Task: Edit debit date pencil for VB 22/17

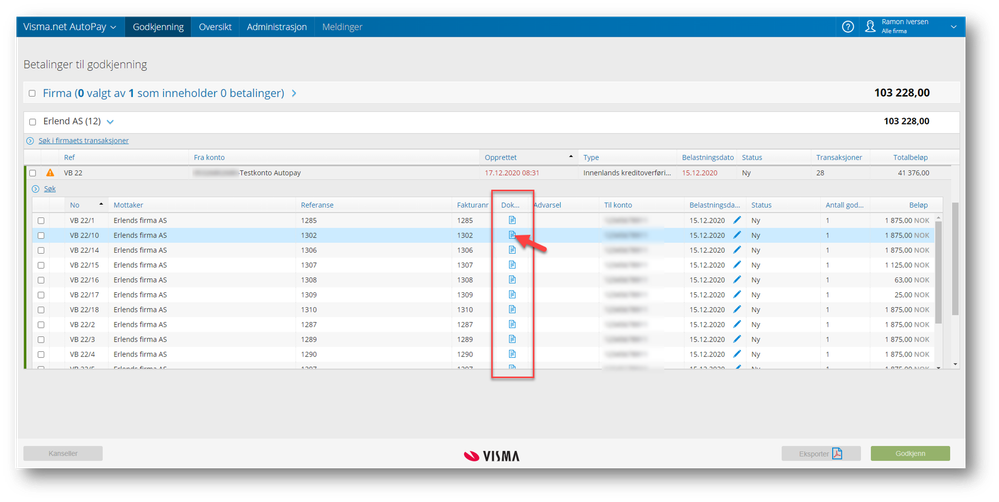Action: tap(737, 294)
